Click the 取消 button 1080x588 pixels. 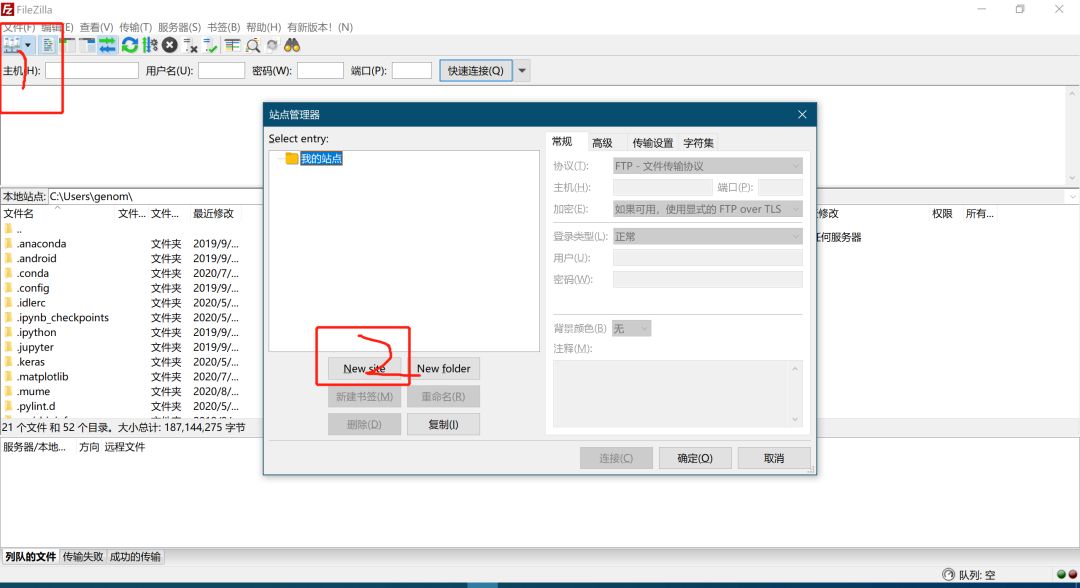pos(774,458)
